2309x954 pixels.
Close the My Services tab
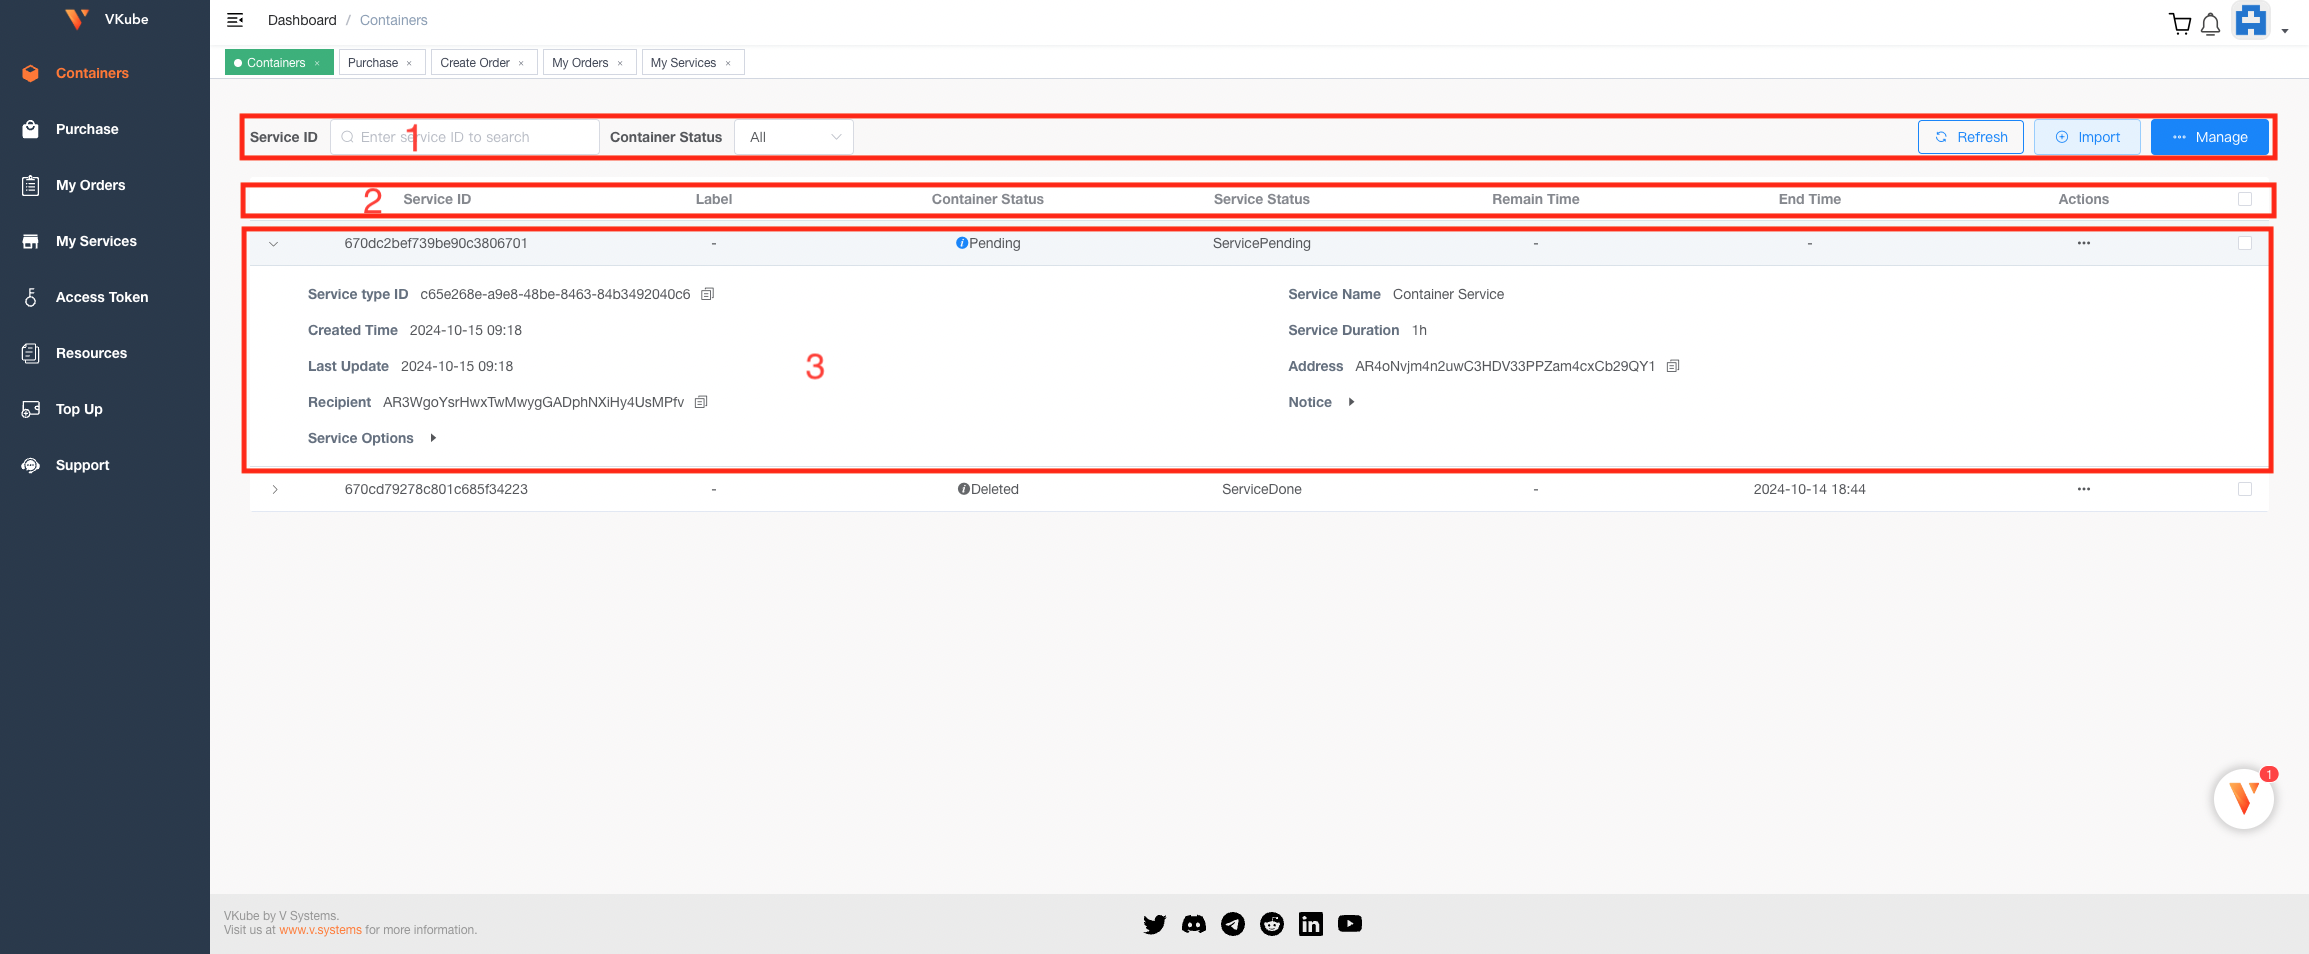click(728, 63)
